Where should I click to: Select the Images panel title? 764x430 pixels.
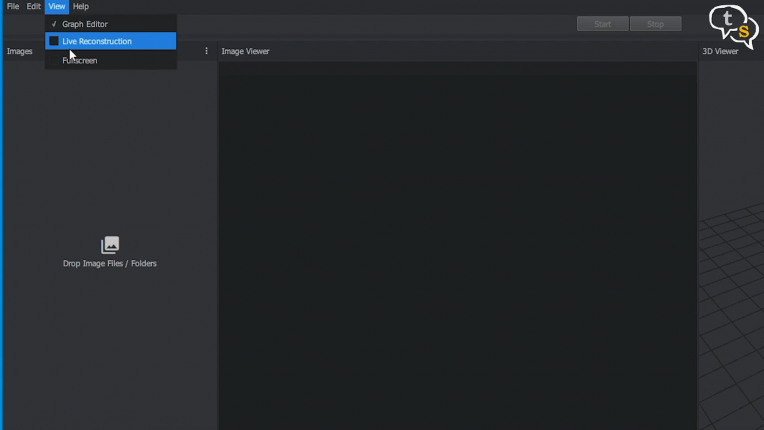point(20,51)
